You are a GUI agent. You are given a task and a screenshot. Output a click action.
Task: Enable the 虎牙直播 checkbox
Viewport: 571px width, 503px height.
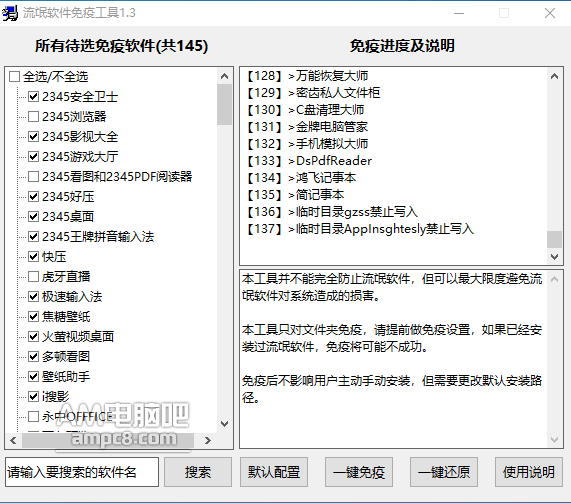[x=34, y=276]
